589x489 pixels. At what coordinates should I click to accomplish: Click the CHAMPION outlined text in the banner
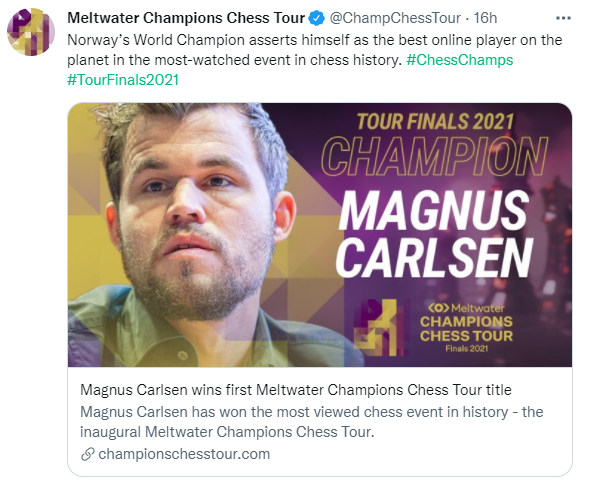(x=434, y=156)
